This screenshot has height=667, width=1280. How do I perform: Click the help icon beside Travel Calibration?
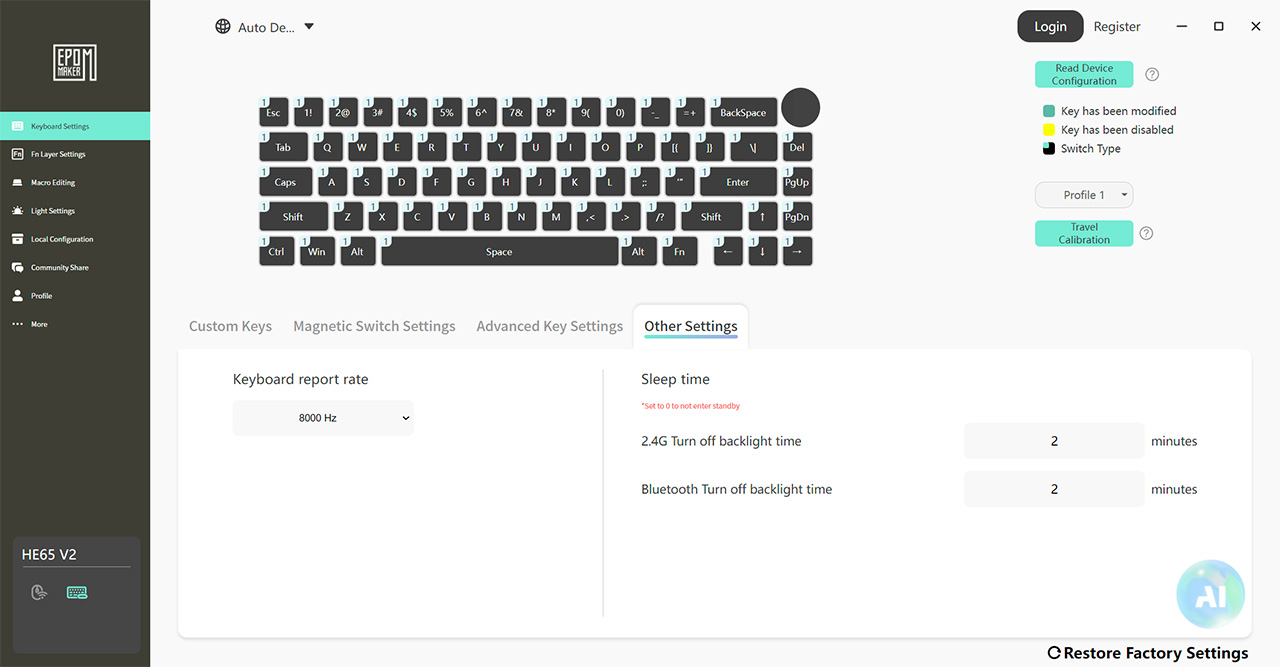pyautogui.click(x=1147, y=234)
